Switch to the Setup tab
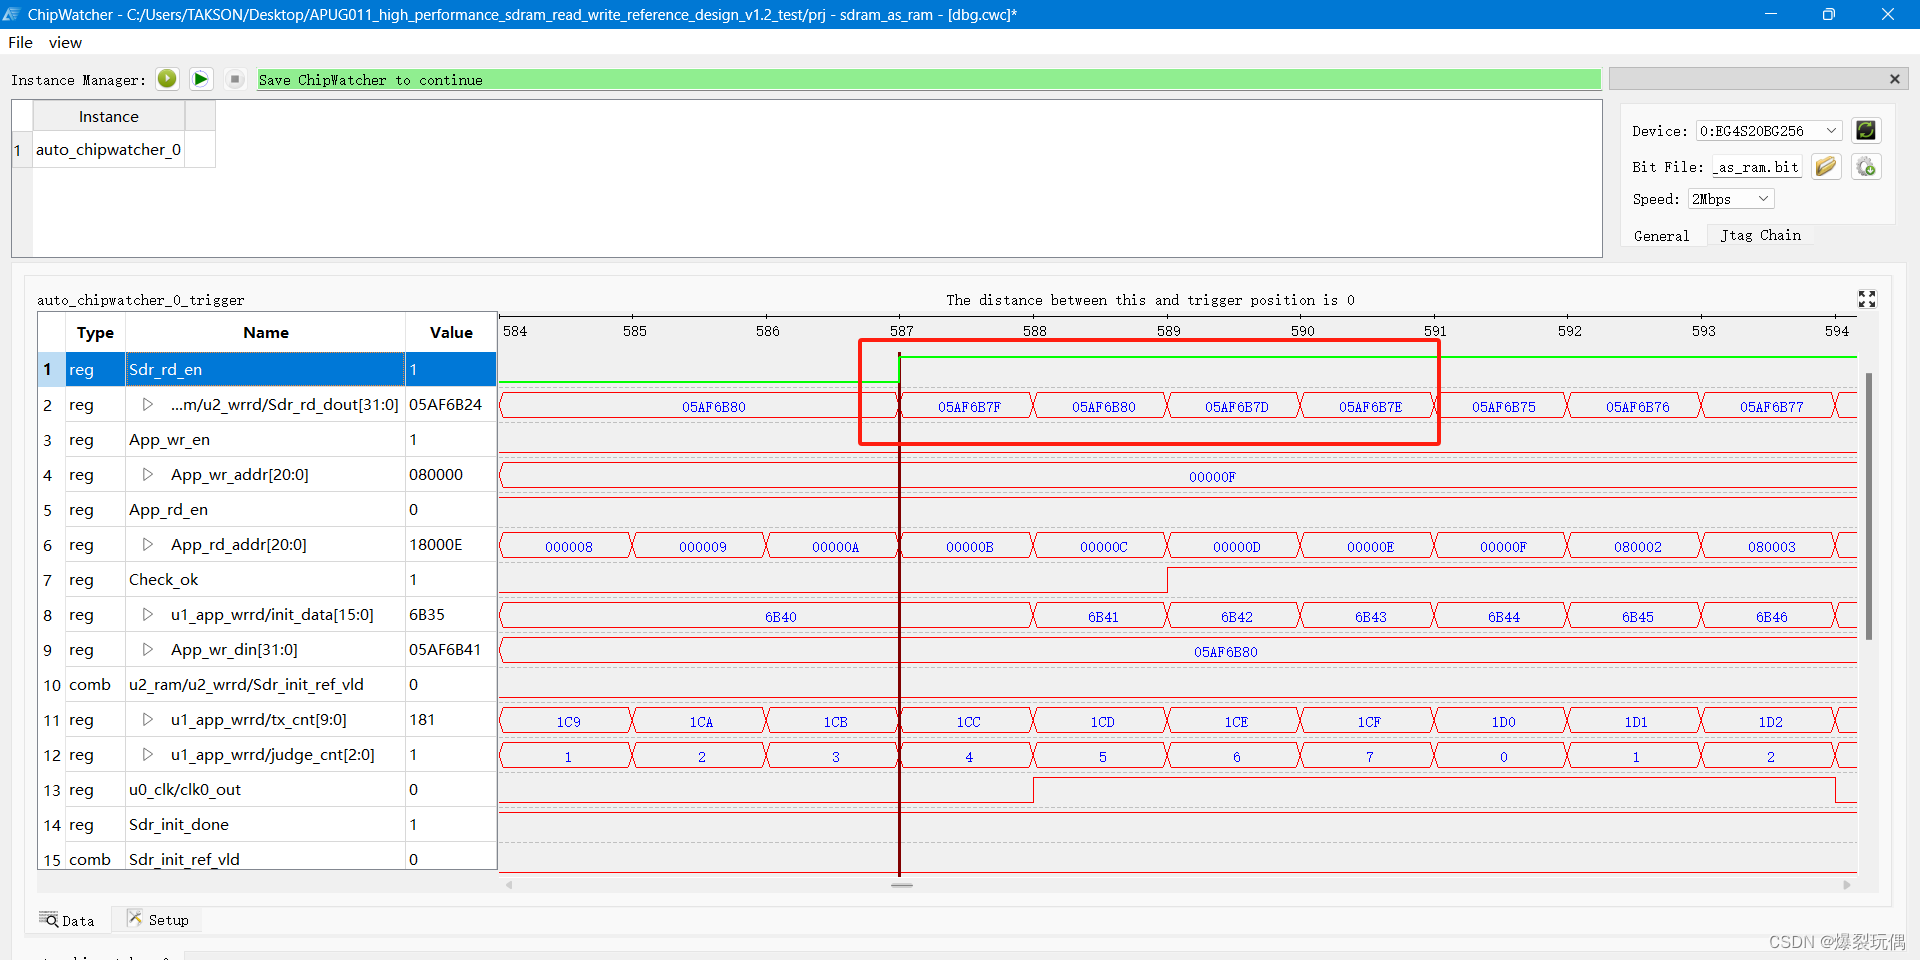1920x960 pixels. [x=158, y=920]
